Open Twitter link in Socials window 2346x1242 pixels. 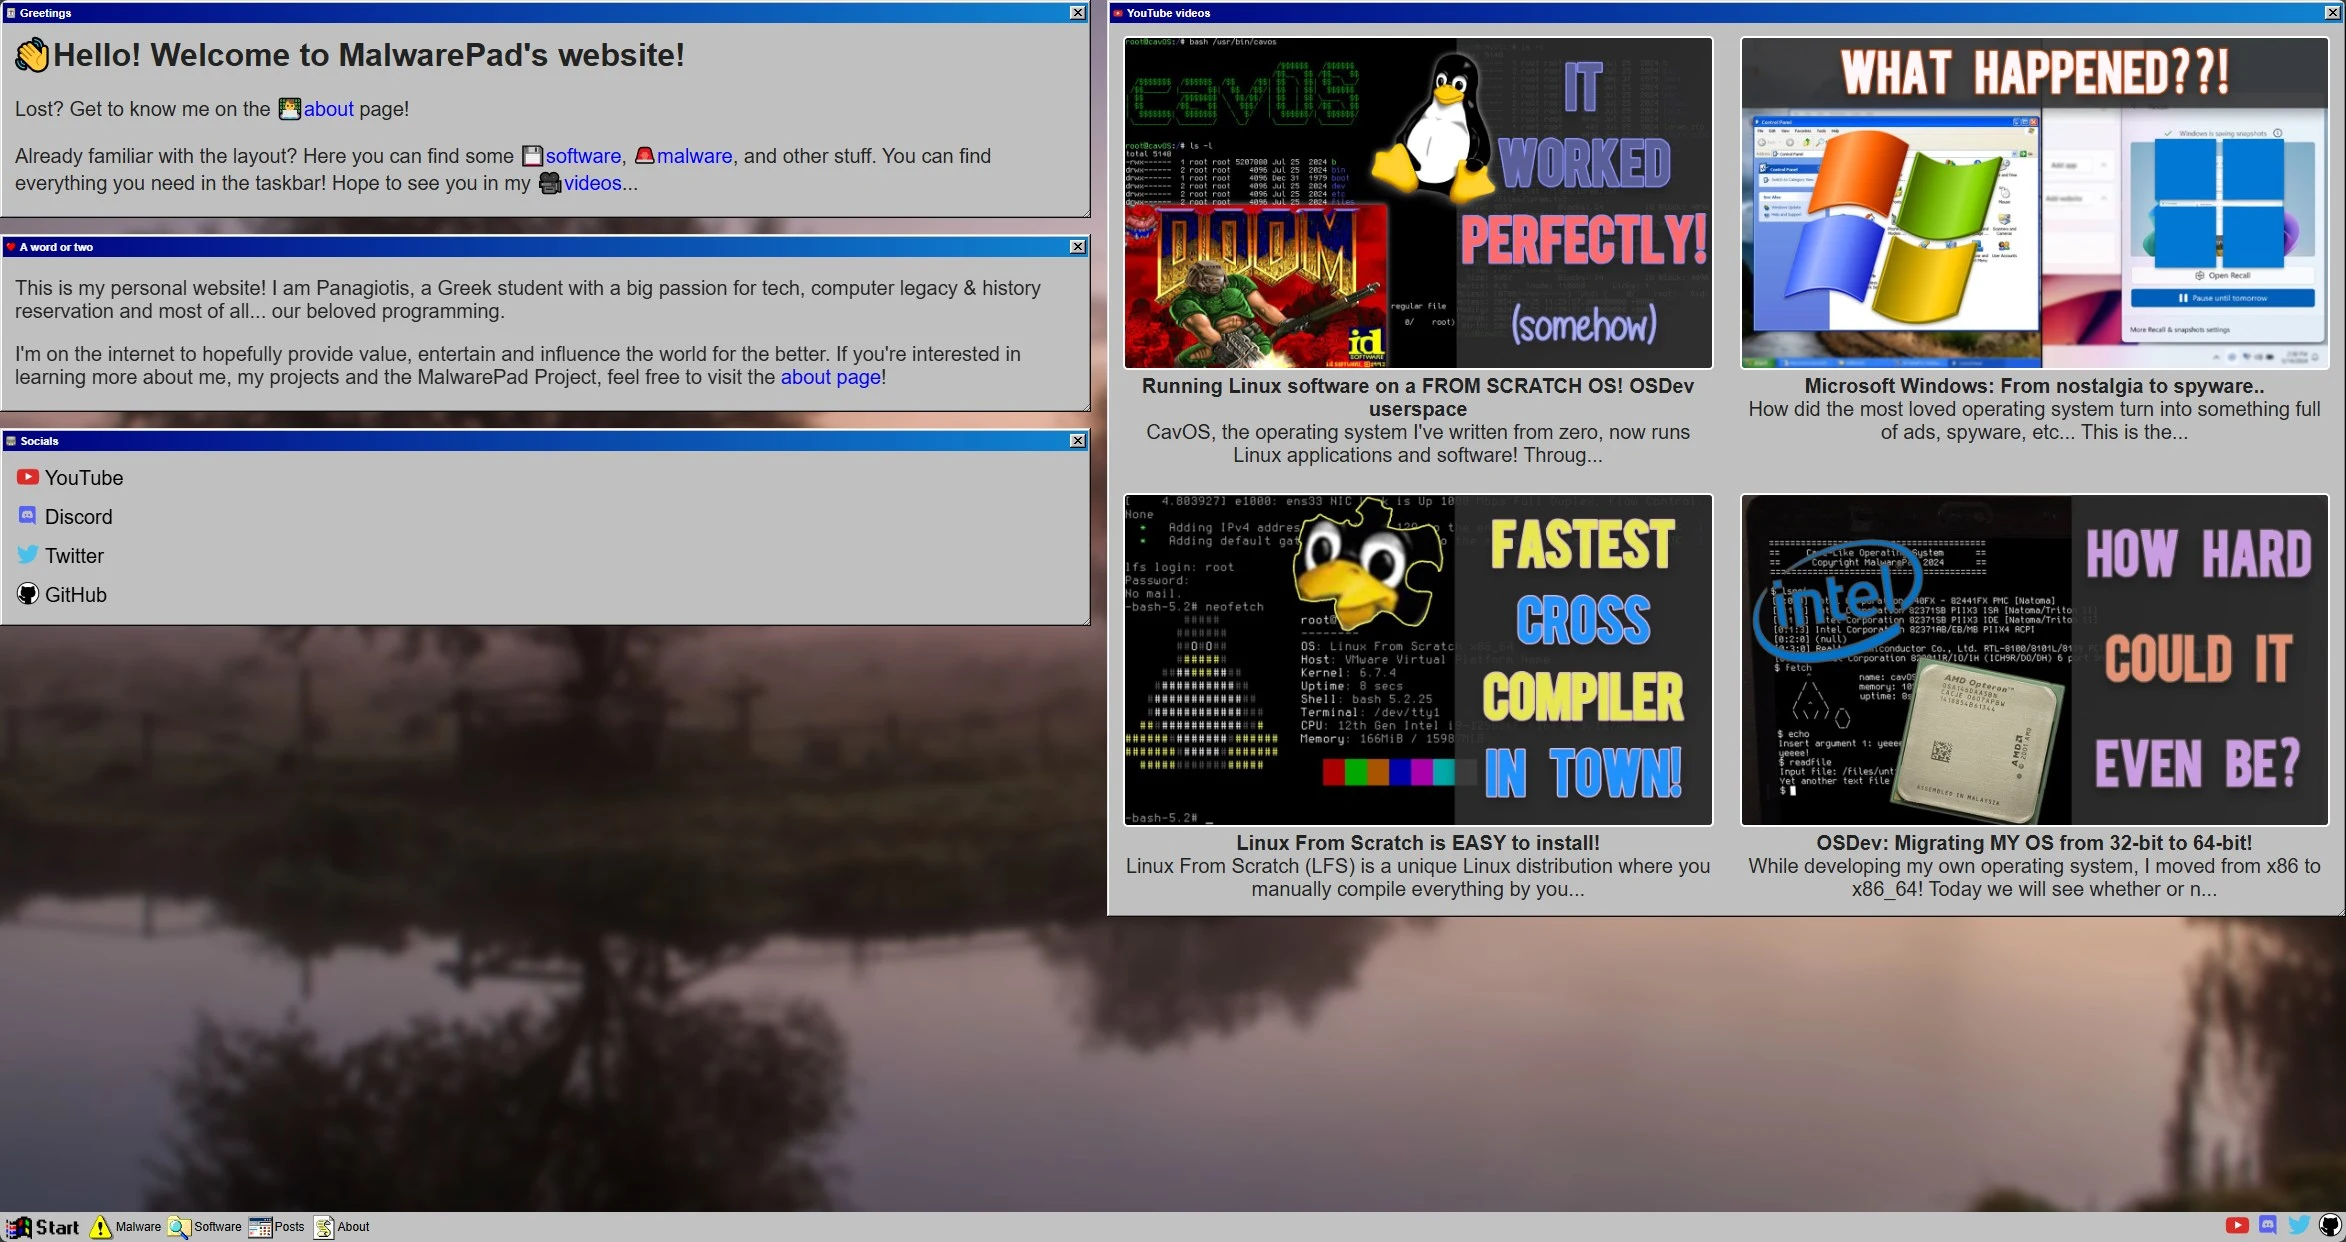tap(74, 556)
